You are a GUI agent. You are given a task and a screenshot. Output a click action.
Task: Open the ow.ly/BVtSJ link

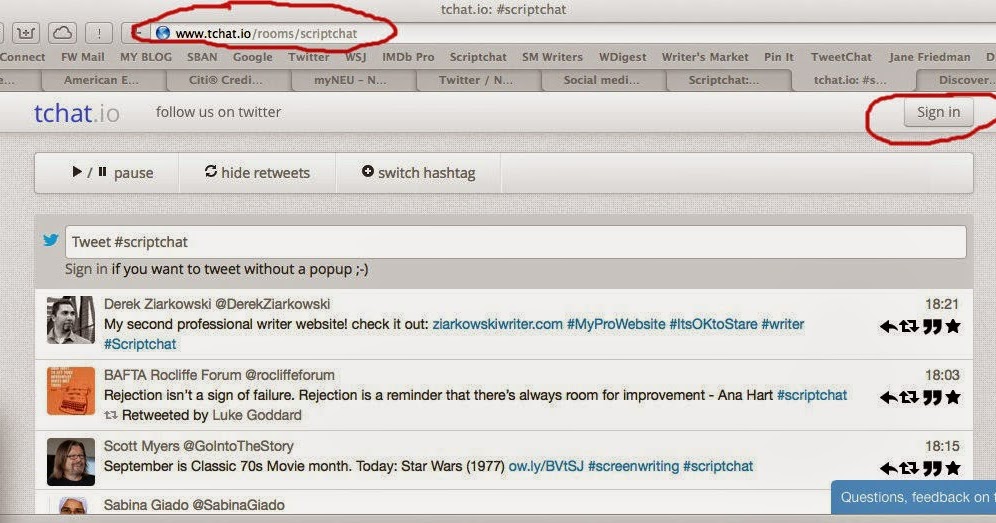click(546, 466)
